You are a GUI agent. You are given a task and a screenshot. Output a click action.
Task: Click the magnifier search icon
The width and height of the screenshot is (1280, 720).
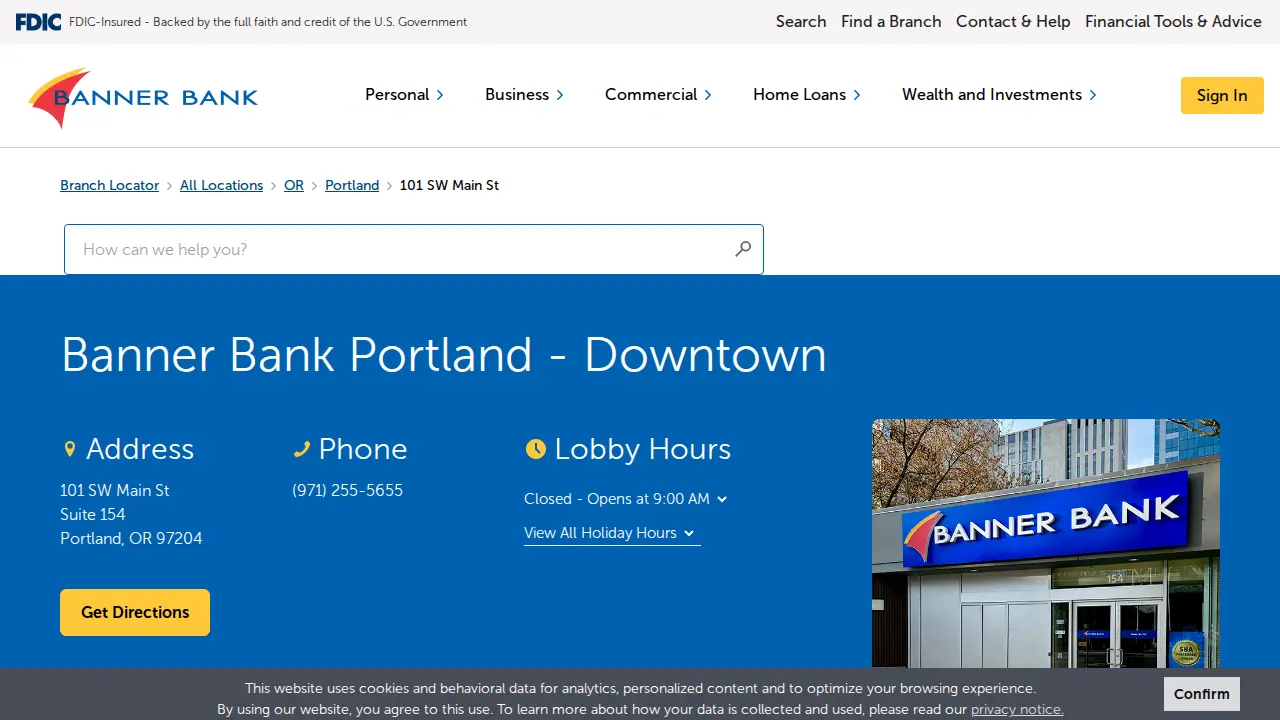pyautogui.click(x=743, y=249)
